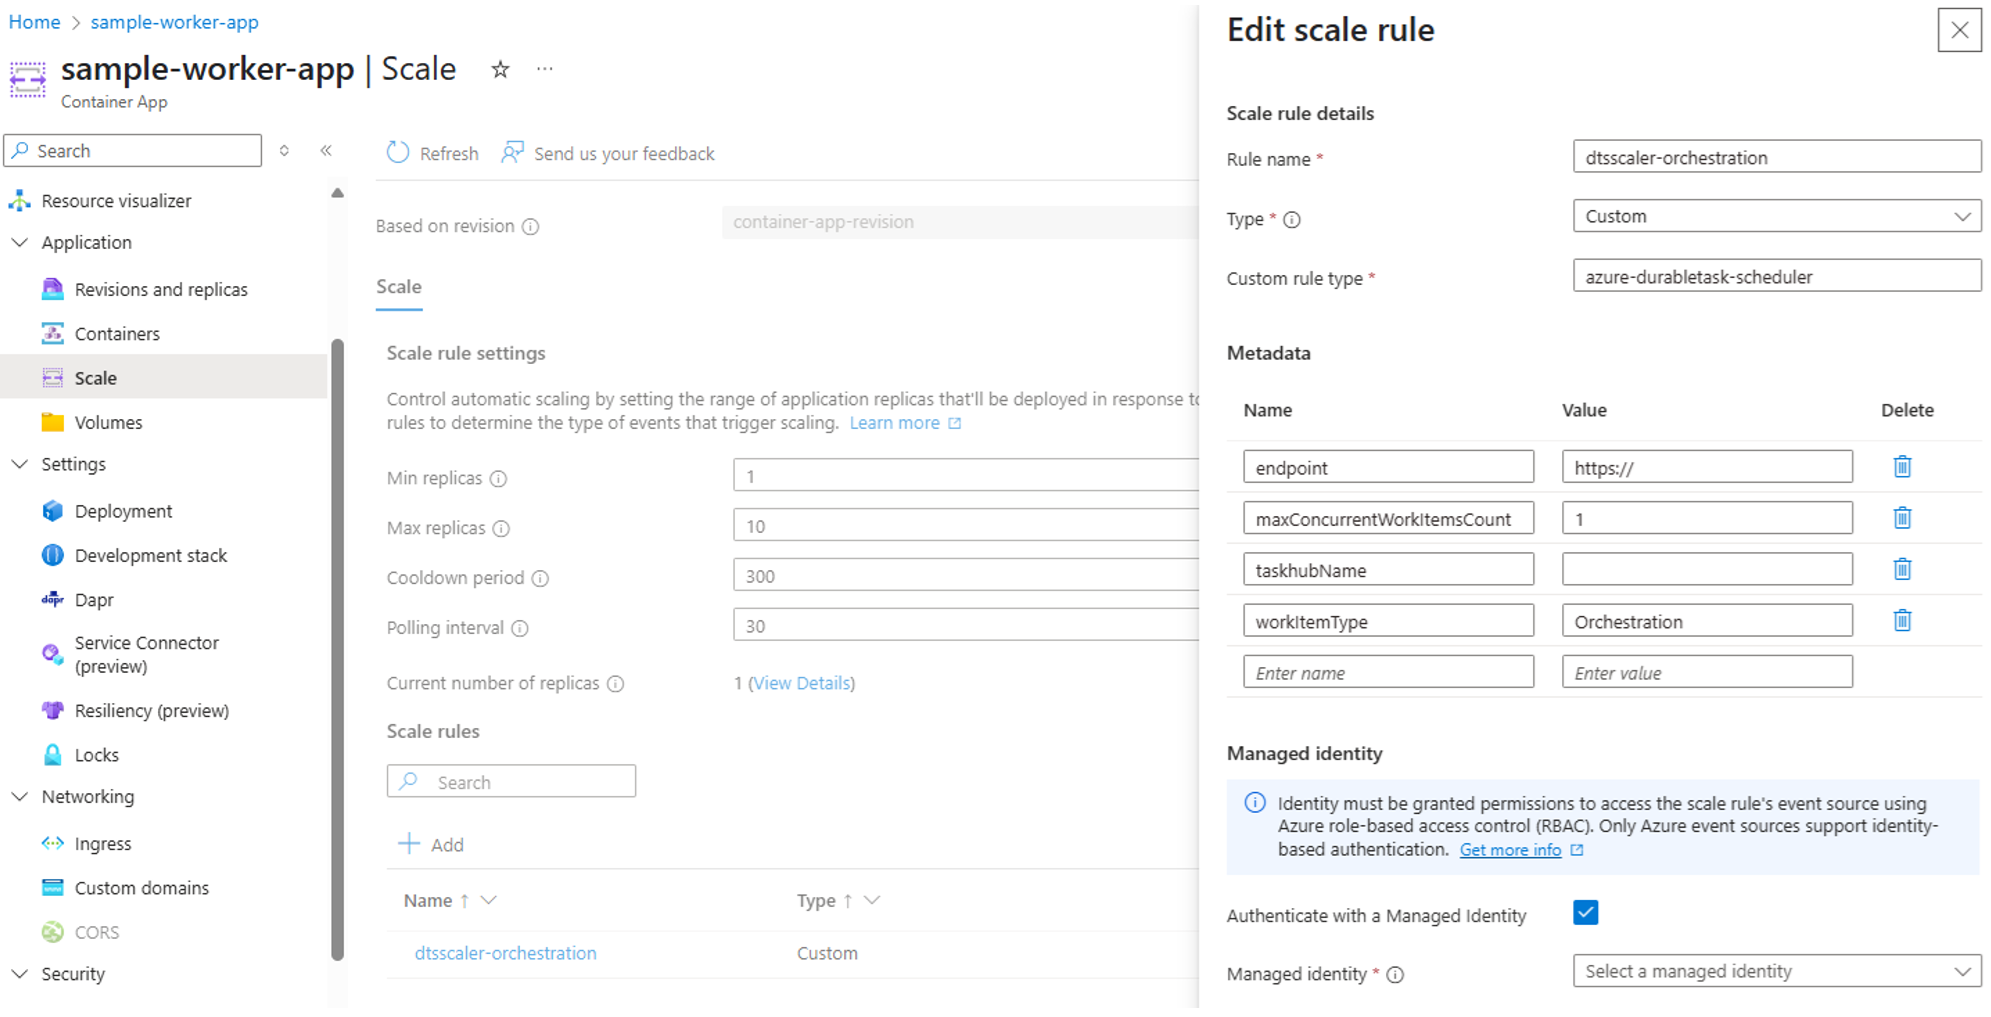Click the info icon next to Polling interval
The height and width of the screenshot is (1017, 1991).
[x=520, y=628]
